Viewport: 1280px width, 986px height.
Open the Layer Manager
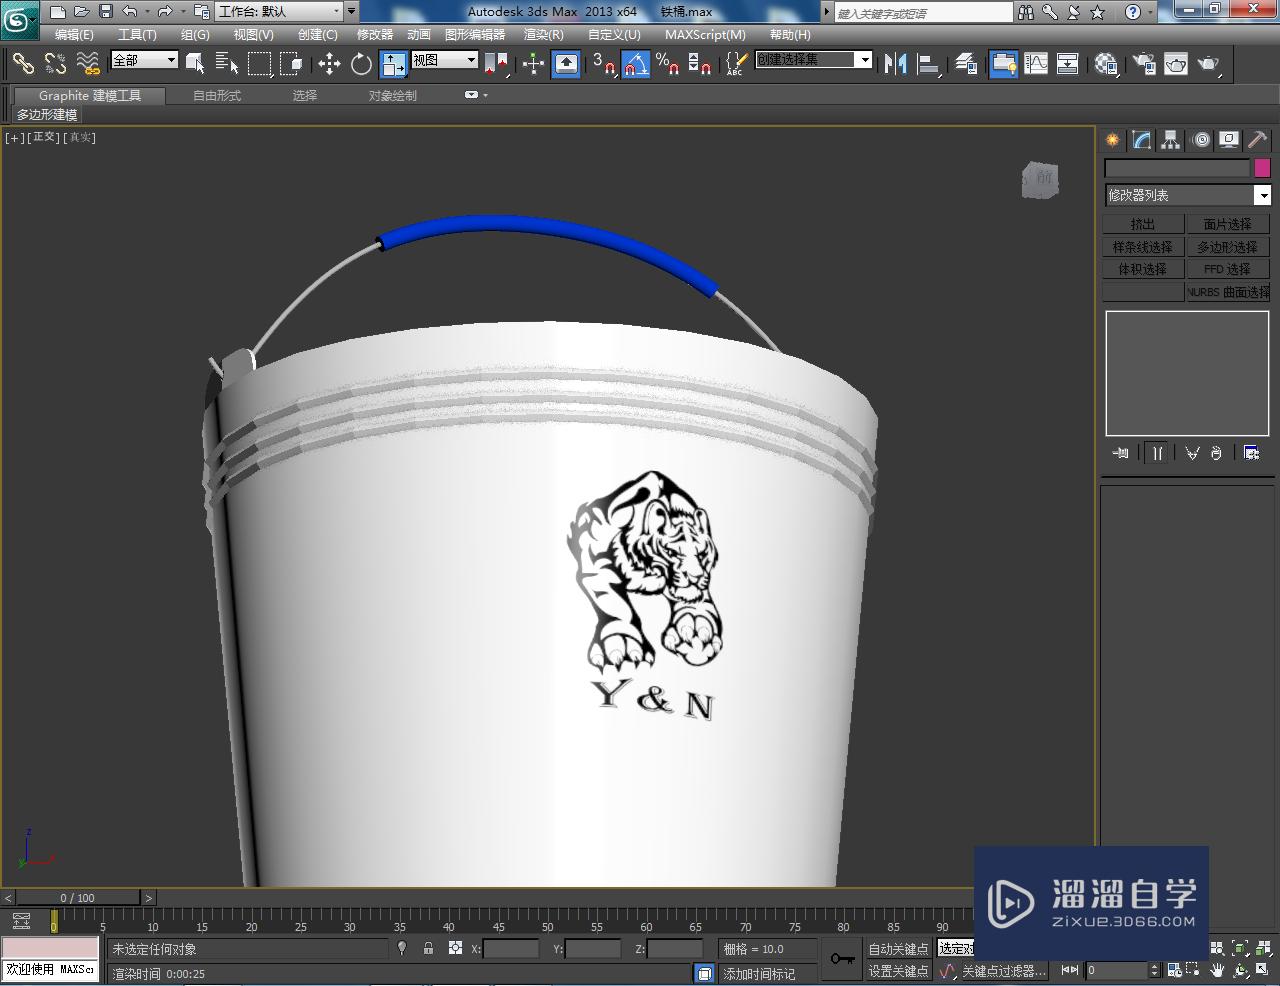(966, 64)
